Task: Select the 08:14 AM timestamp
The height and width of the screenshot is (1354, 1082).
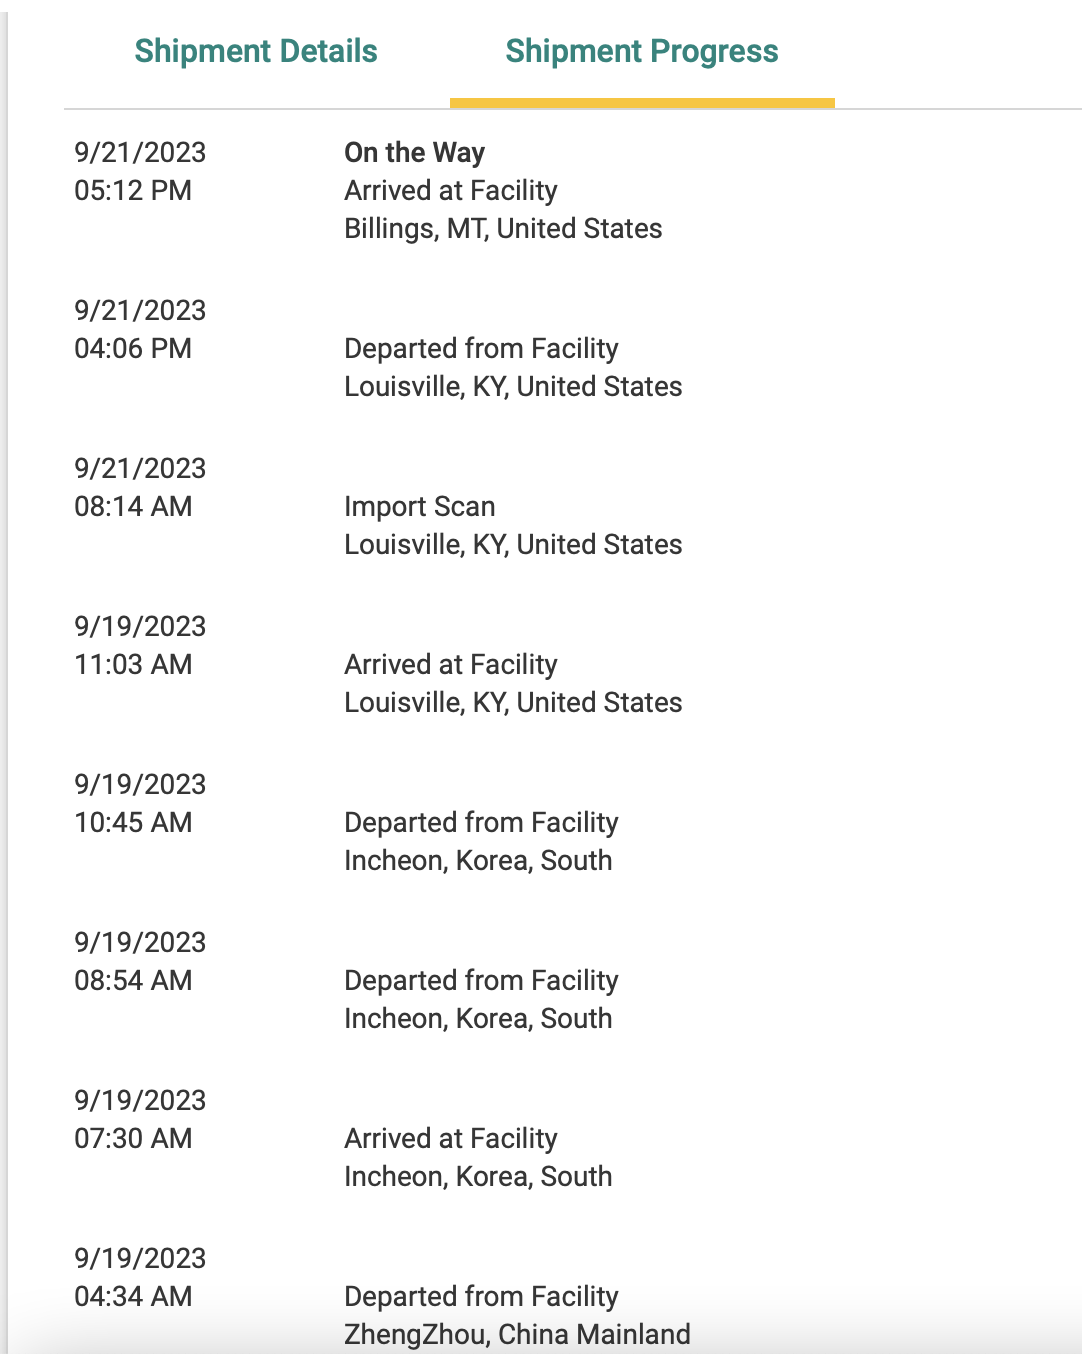Action: coord(133,506)
